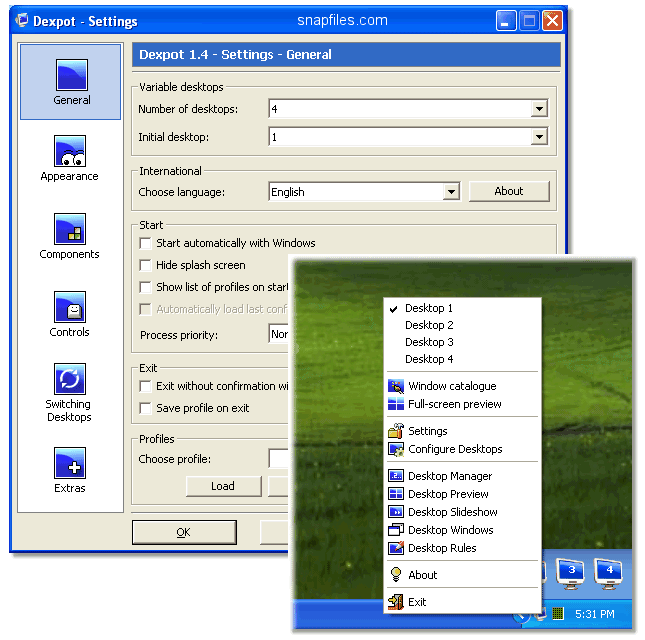Click the English language value field
This screenshot has width=645, height=640.
(356, 192)
